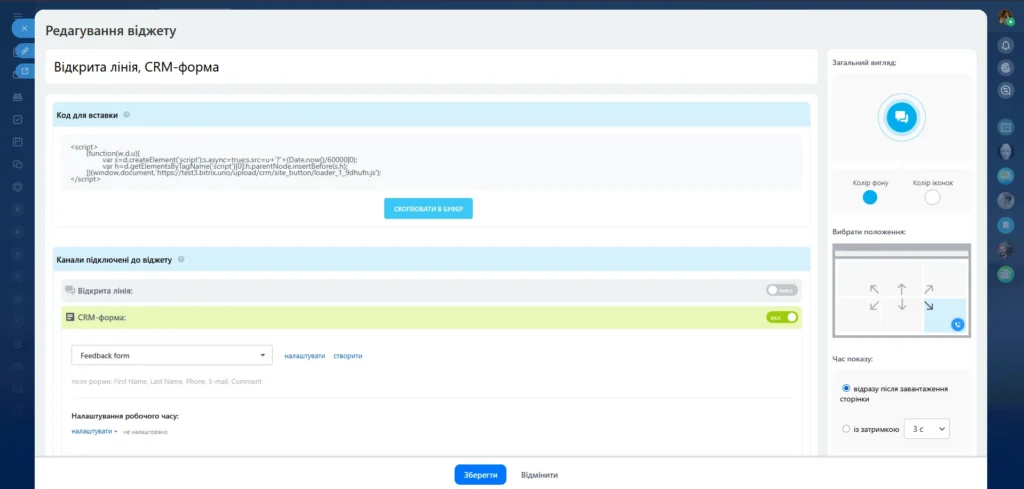Click 'Налаштування робочого часу:' label

(125, 416)
